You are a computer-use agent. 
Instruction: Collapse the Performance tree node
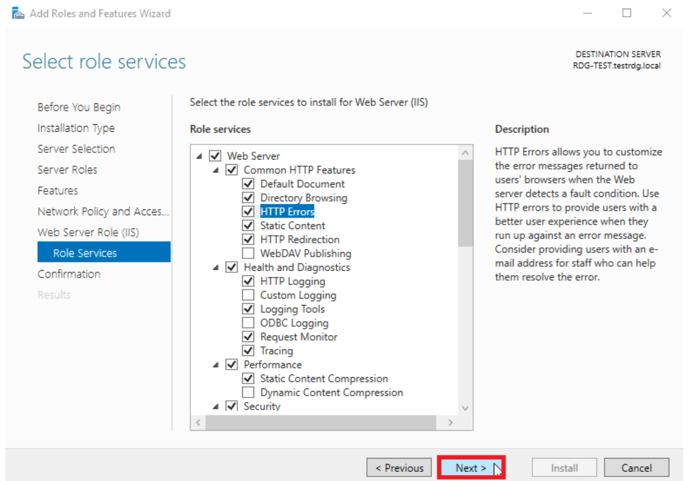[215, 365]
